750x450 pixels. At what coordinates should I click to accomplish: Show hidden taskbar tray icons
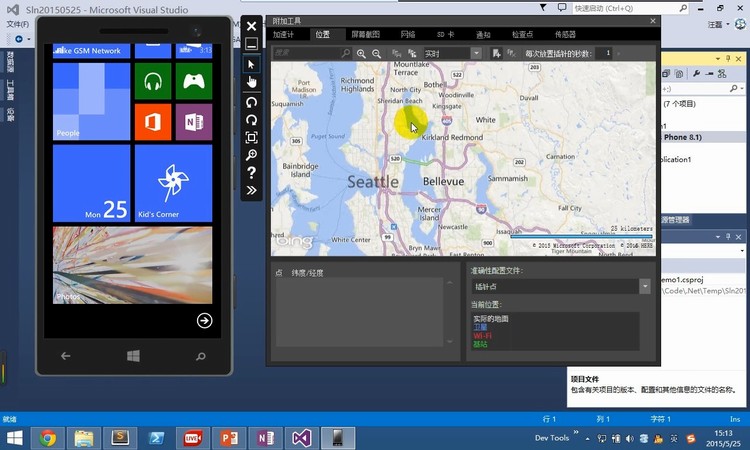click(587, 439)
